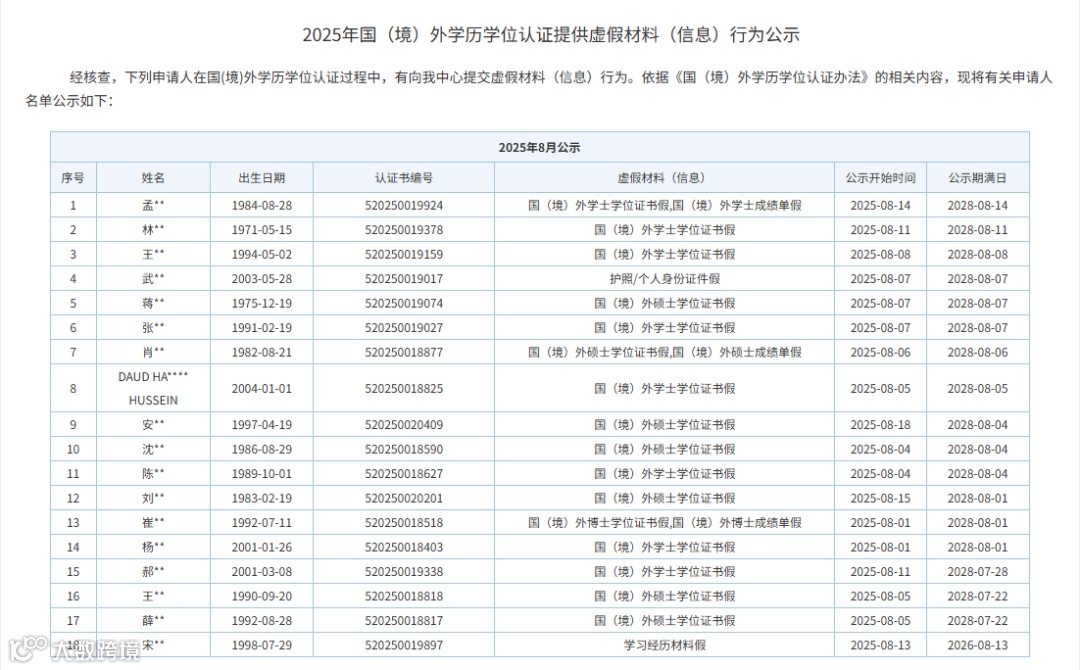Click the page title 2025年国（境）外学历学位认证提供虚假材料（信息）行为公示
1080x670 pixels.
551,34
